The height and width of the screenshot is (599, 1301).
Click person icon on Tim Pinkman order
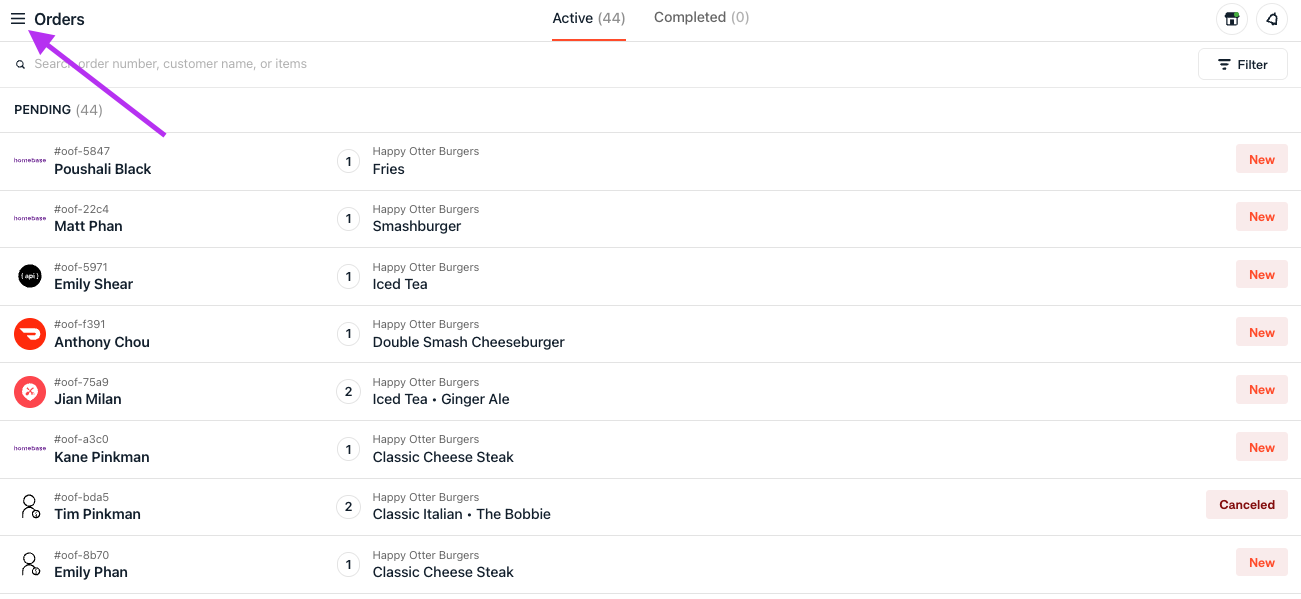tap(30, 506)
